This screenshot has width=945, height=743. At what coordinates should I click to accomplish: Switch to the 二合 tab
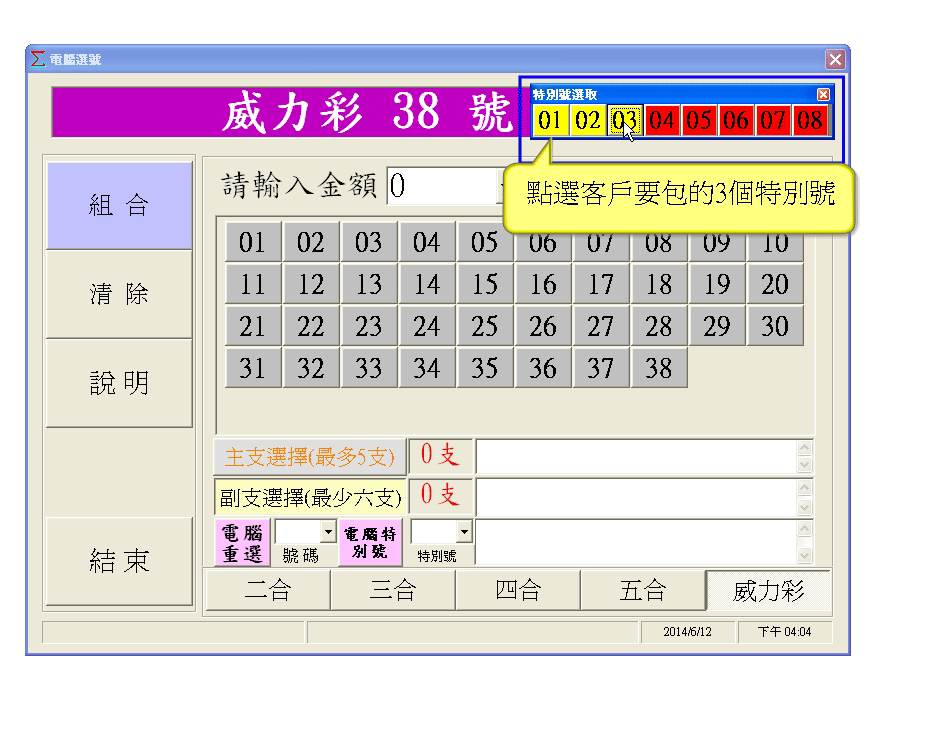(268, 591)
